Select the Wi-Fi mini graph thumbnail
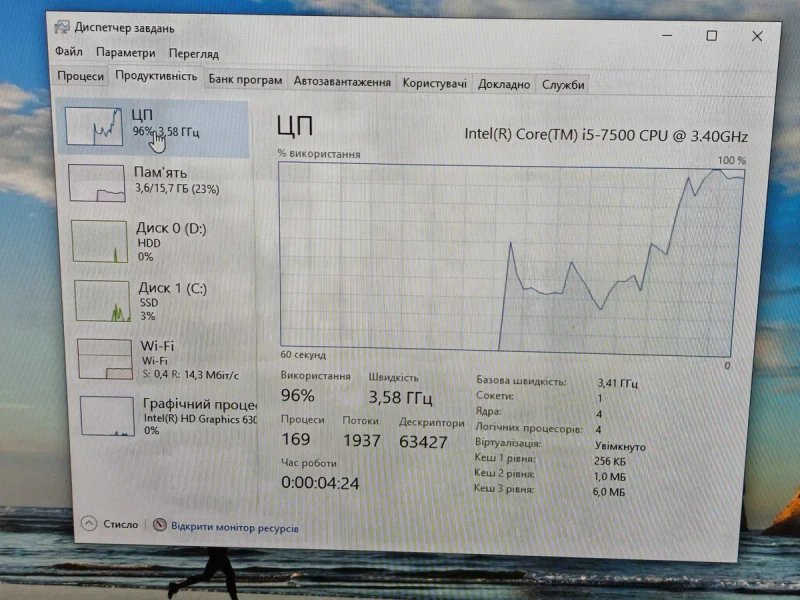The height and width of the screenshot is (600, 800). click(x=105, y=359)
